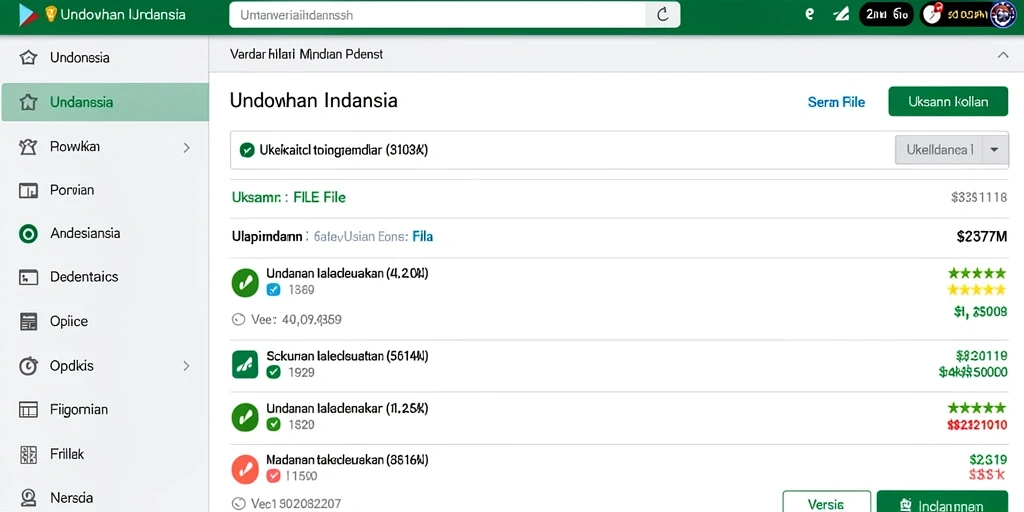
Task: Open Porvian in the sidebar
Action: pyautogui.click(x=104, y=190)
